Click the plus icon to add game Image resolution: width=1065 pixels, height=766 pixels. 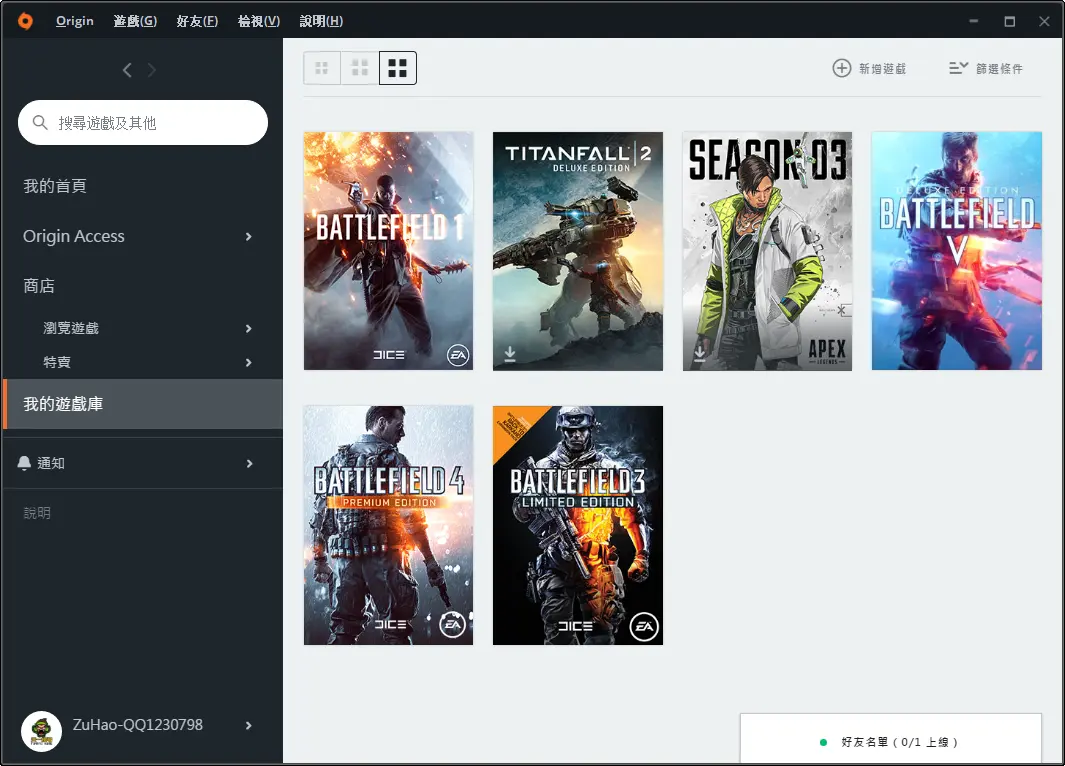click(x=842, y=68)
